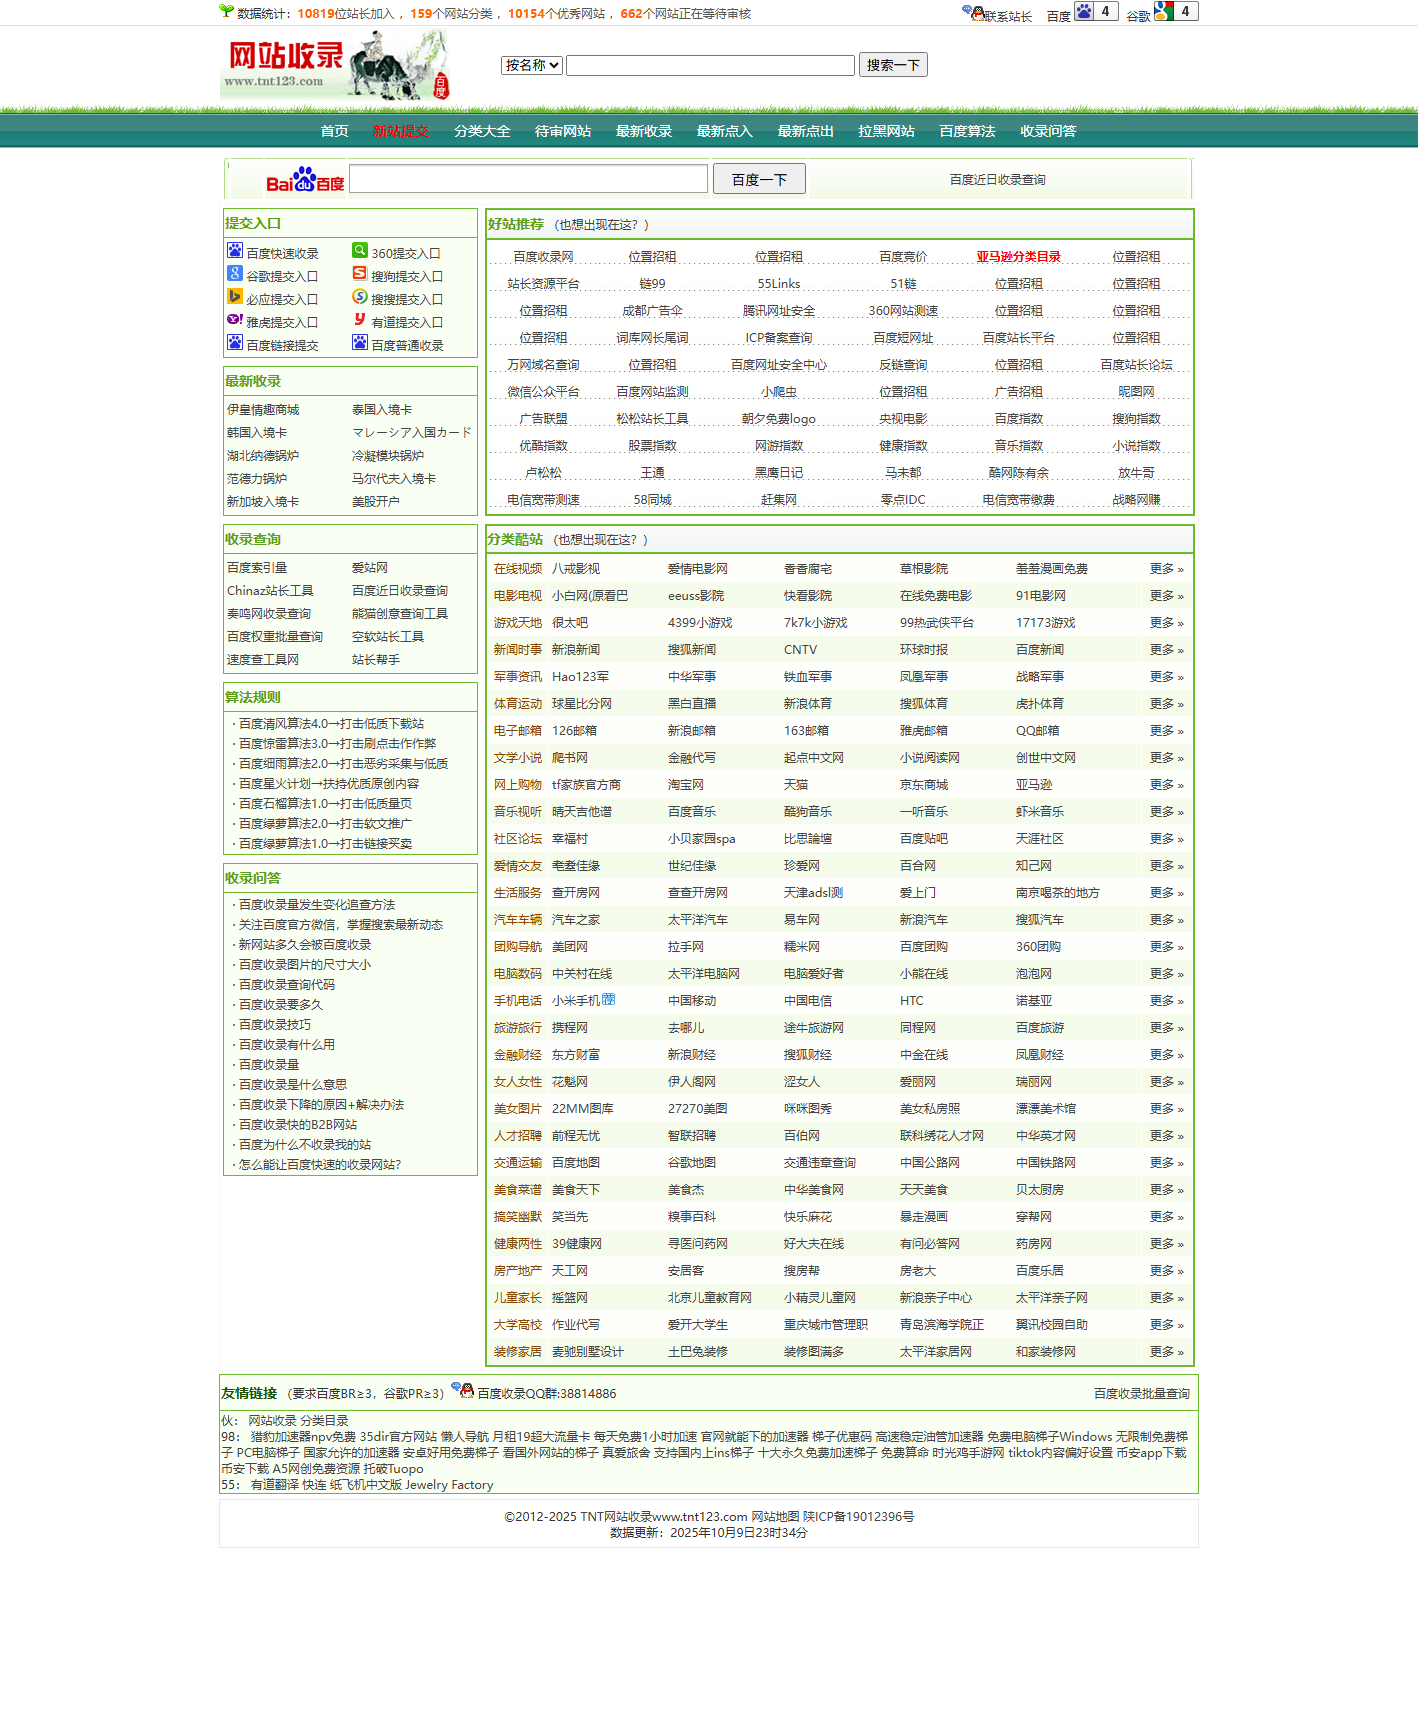The width and height of the screenshot is (1418, 1717).
Task: Expand 更多 for 金融财经 row
Action: click(x=1166, y=1054)
